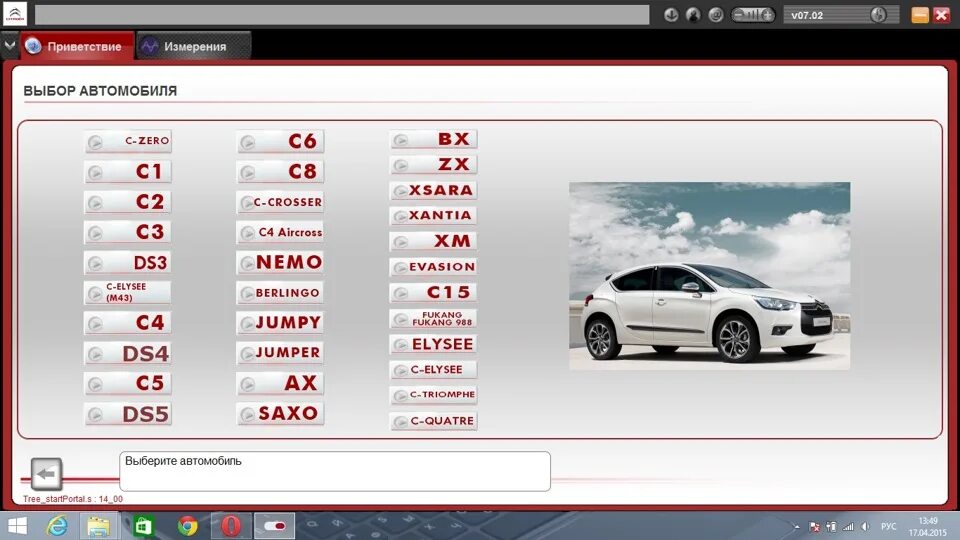Click the active diagnostic app taskbar icon

pos(274,527)
